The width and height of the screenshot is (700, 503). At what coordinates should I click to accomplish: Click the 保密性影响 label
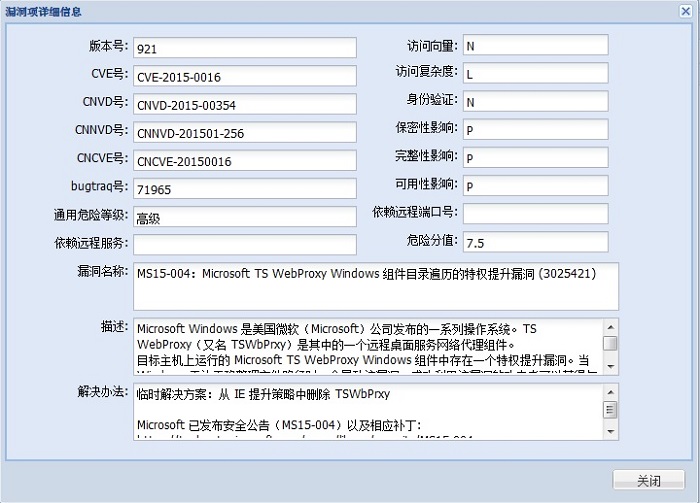pyautogui.click(x=427, y=128)
